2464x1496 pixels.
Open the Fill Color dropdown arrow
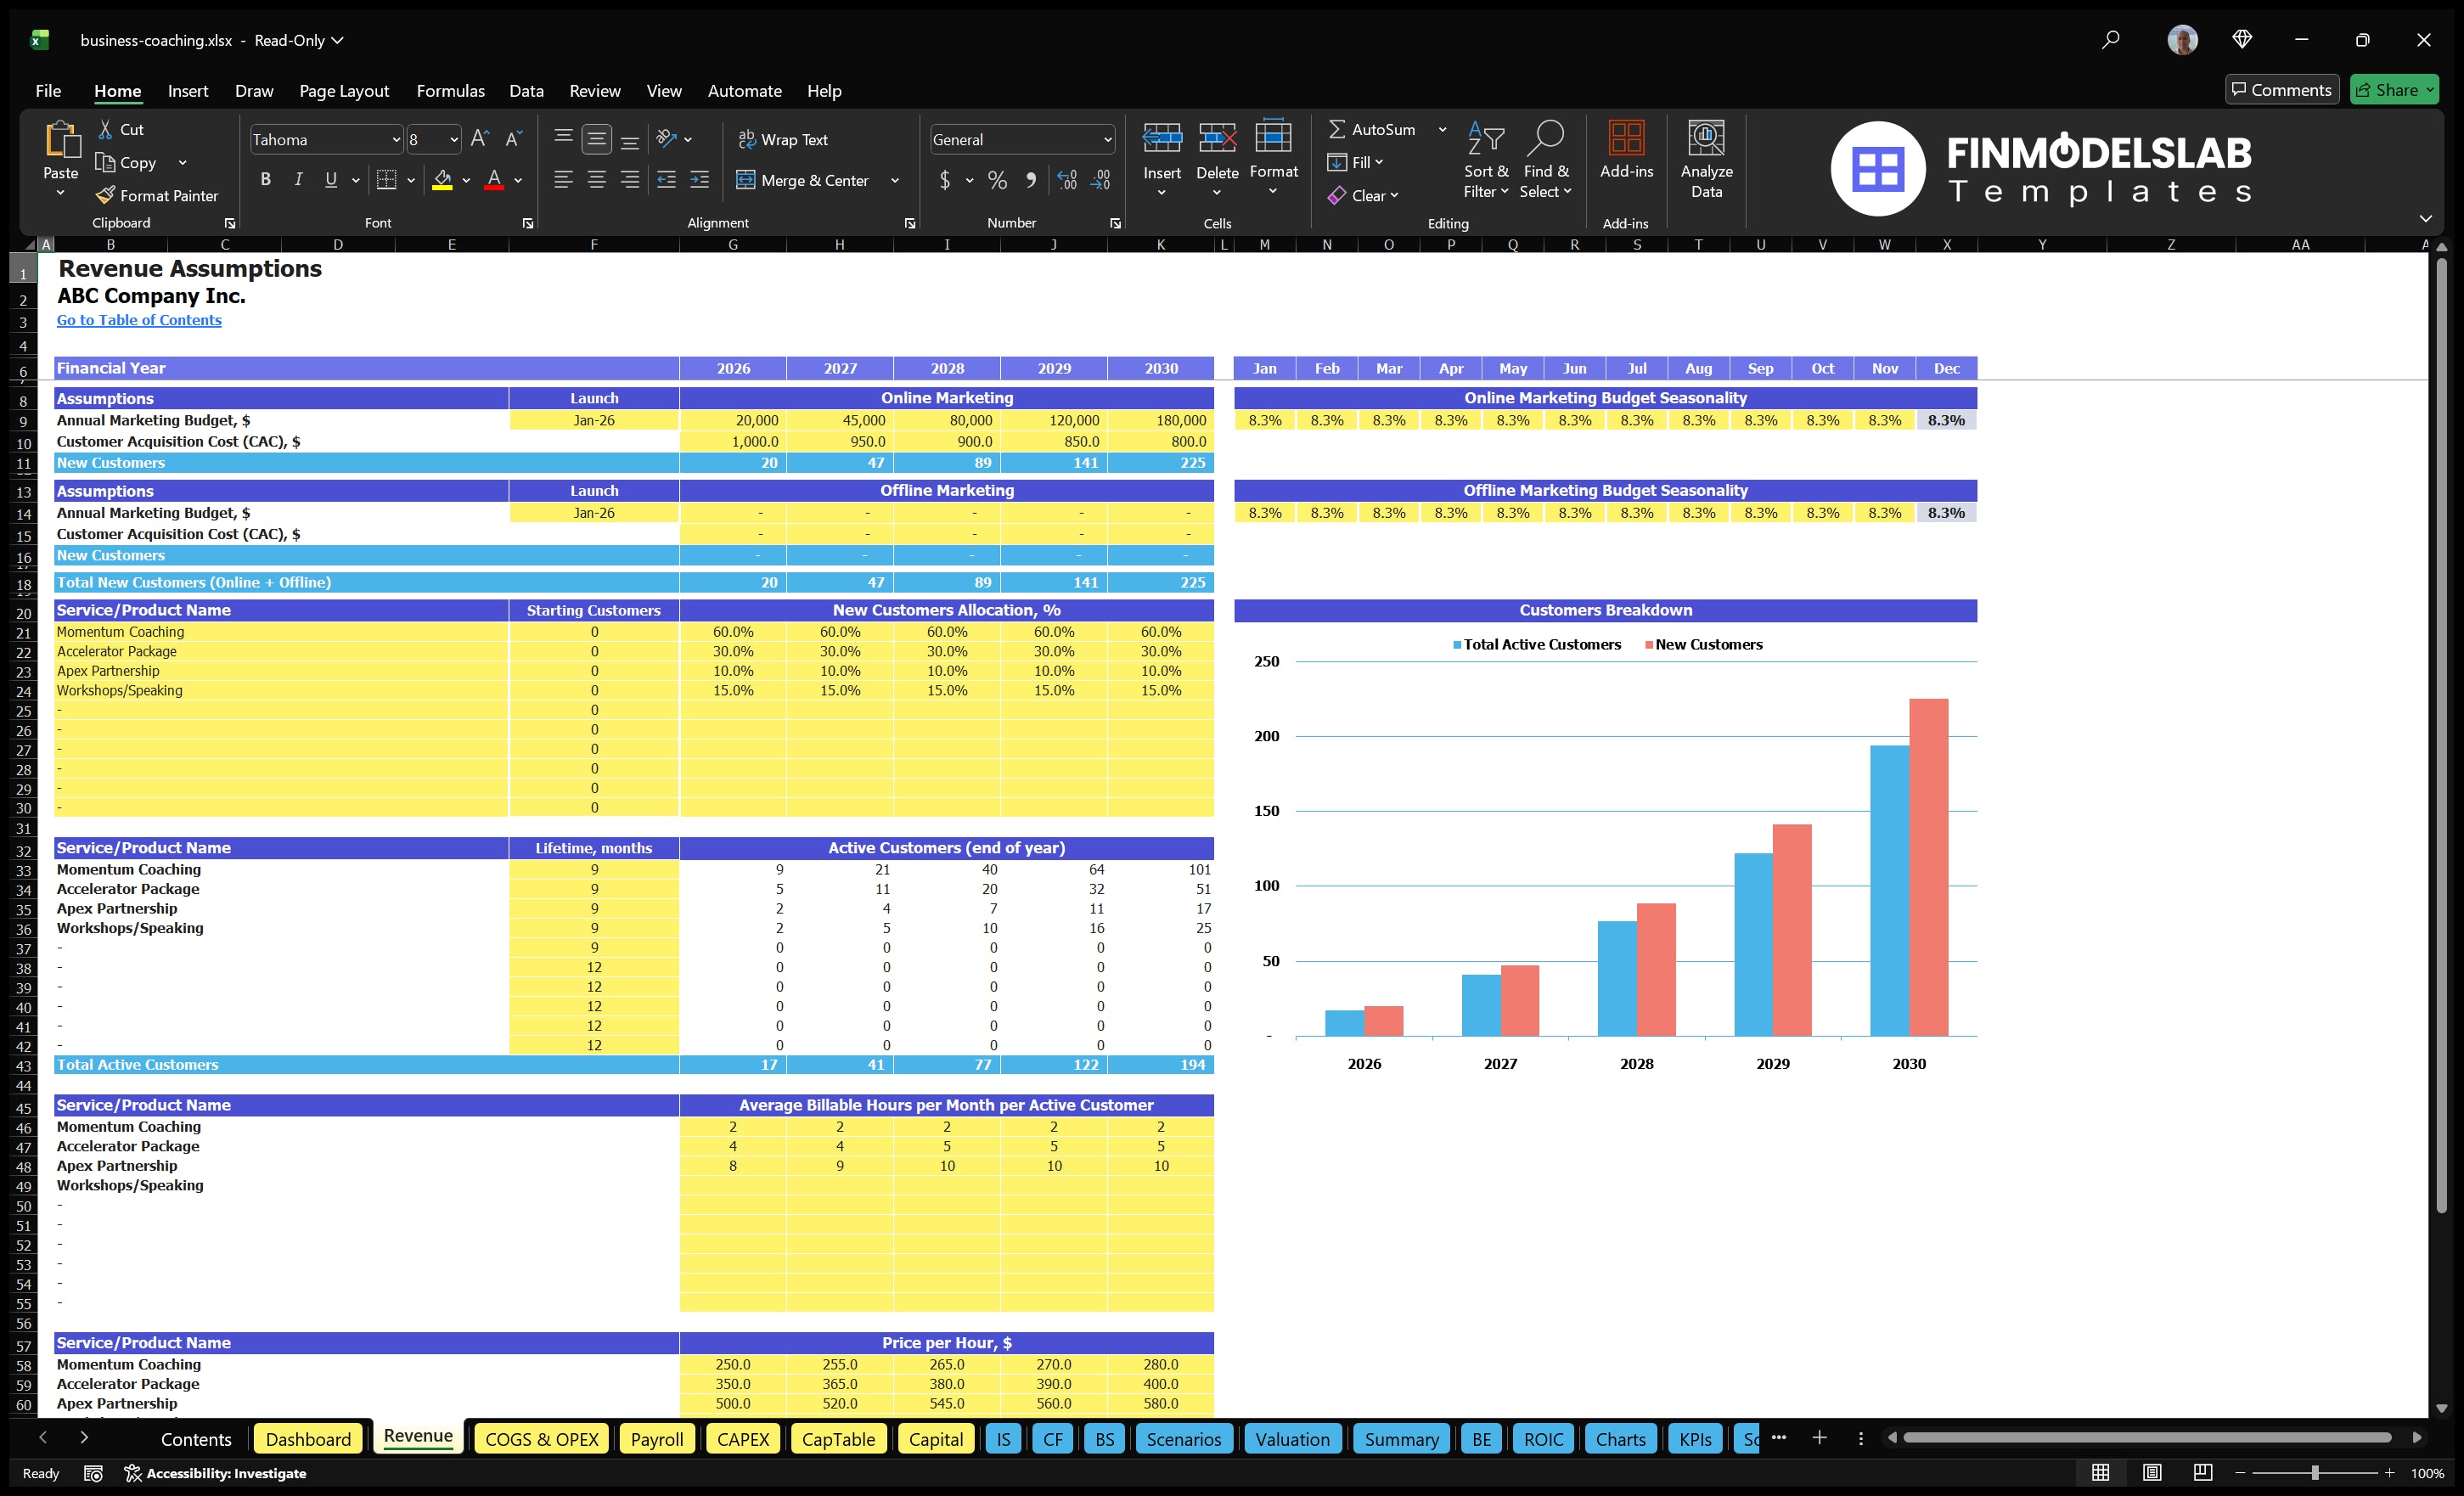[x=465, y=181]
